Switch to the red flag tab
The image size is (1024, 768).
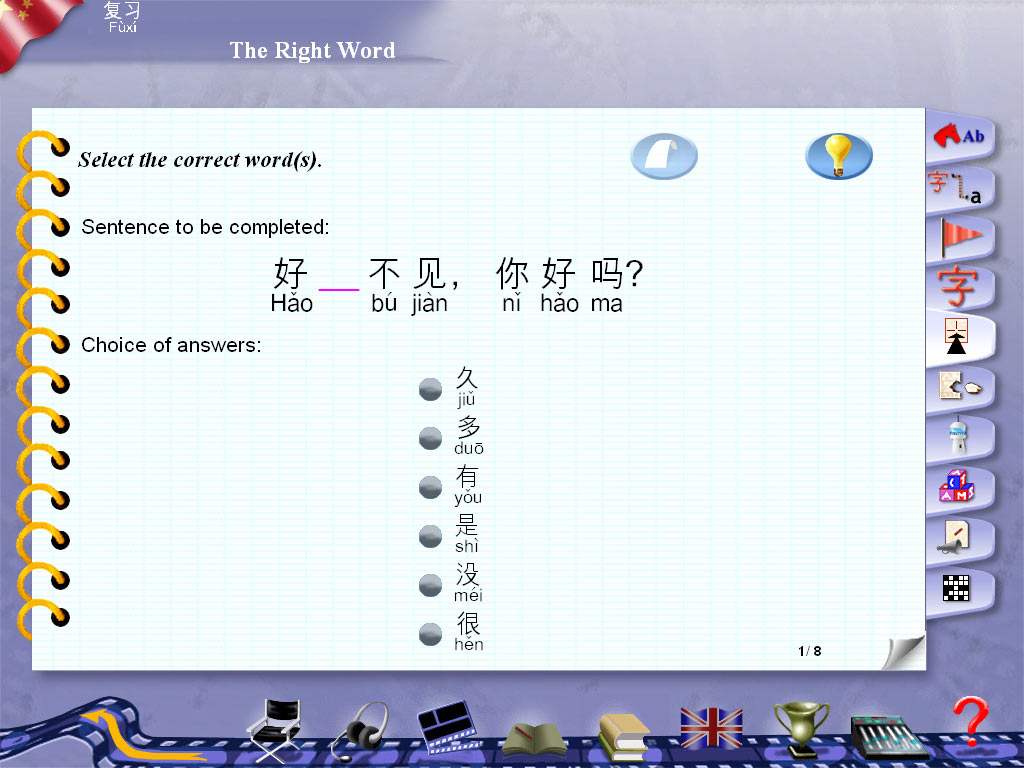(x=959, y=238)
